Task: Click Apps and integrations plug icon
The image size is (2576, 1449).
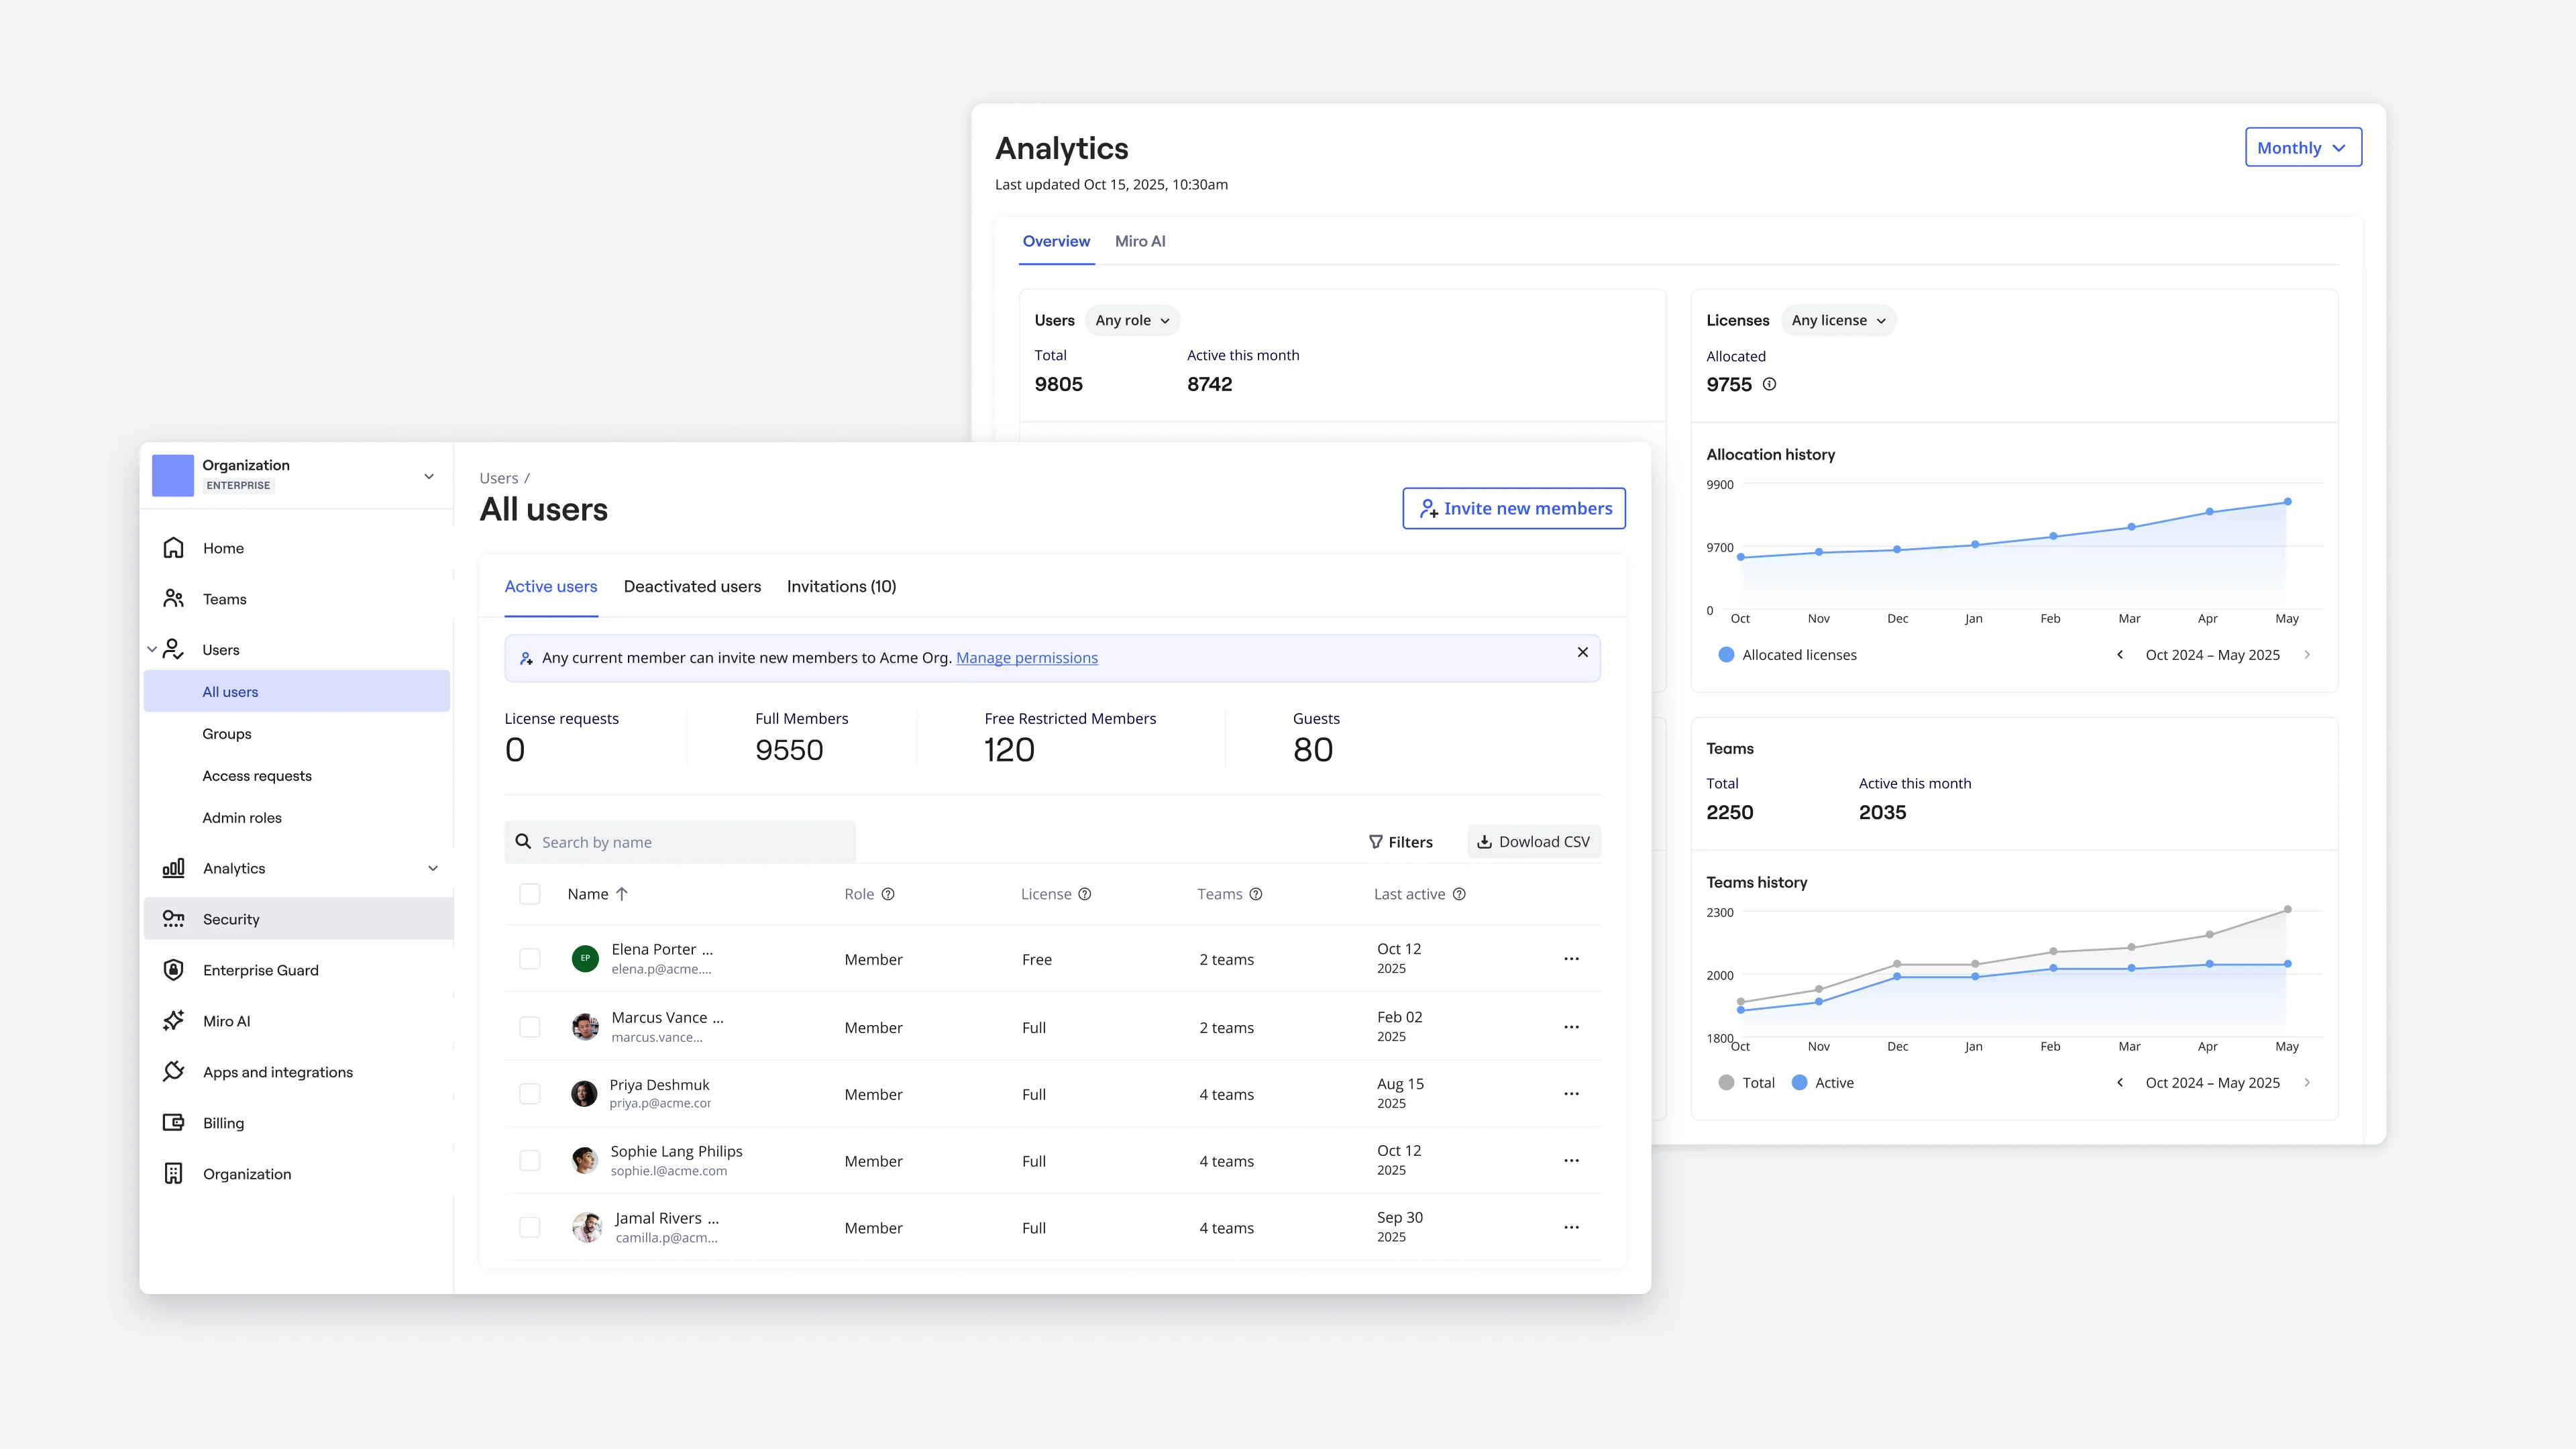Action: point(173,1072)
